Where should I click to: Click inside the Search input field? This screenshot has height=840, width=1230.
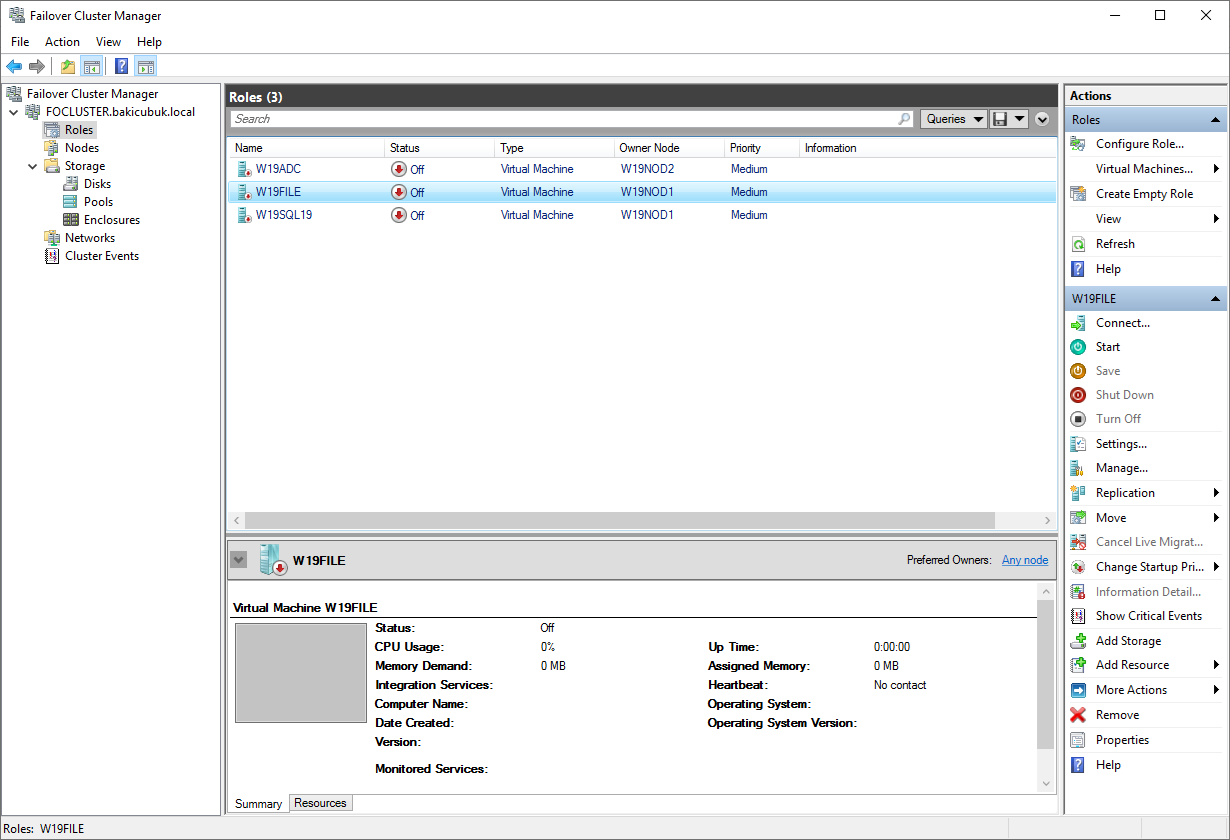tap(563, 119)
